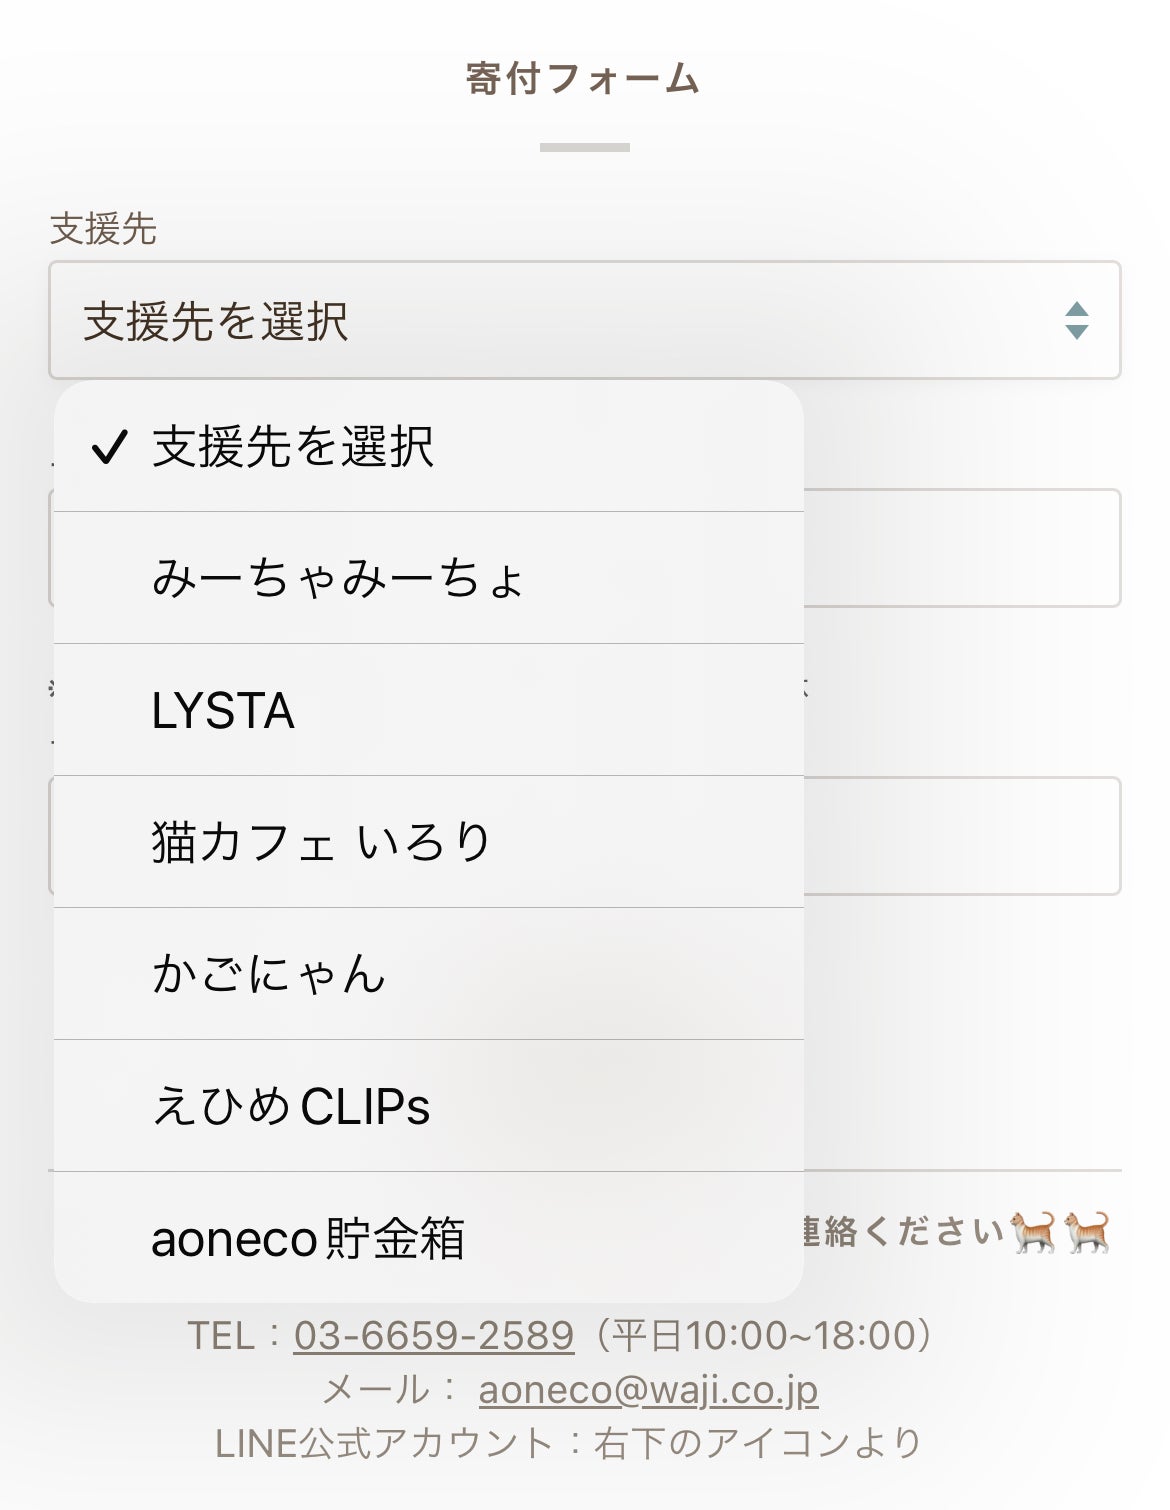The width and height of the screenshot is (1170, 1510).
Task: Choose みーちゃみーちょ from the list
Action: (x=338, y=579)
